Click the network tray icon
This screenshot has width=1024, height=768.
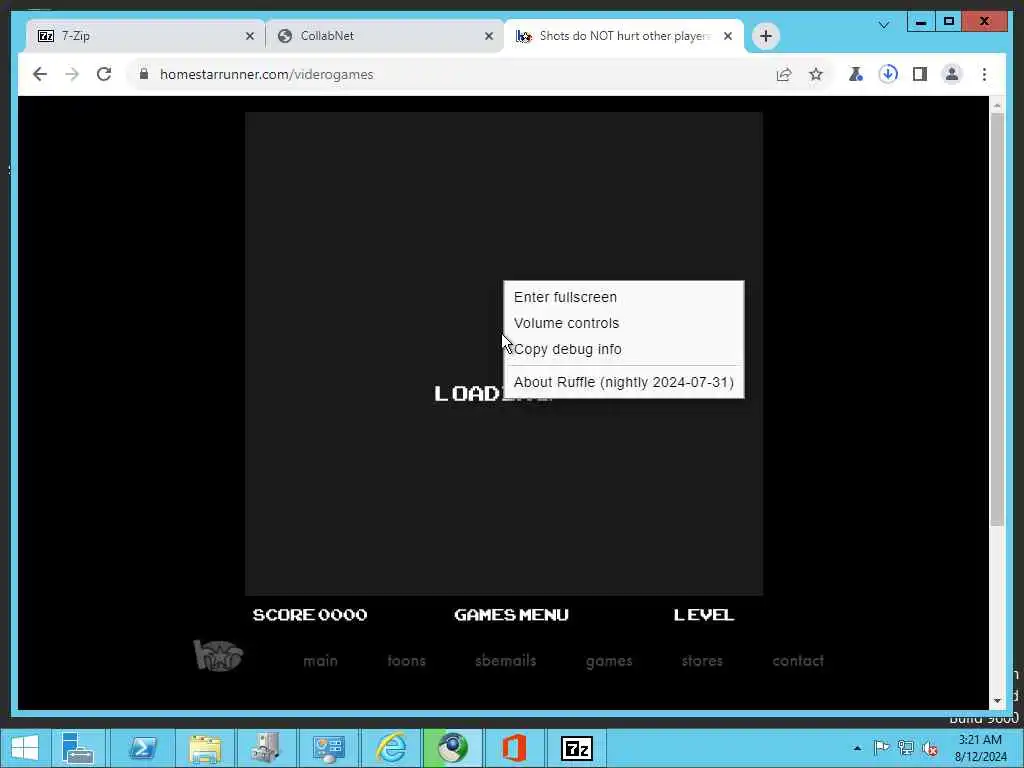pos(906,748)
